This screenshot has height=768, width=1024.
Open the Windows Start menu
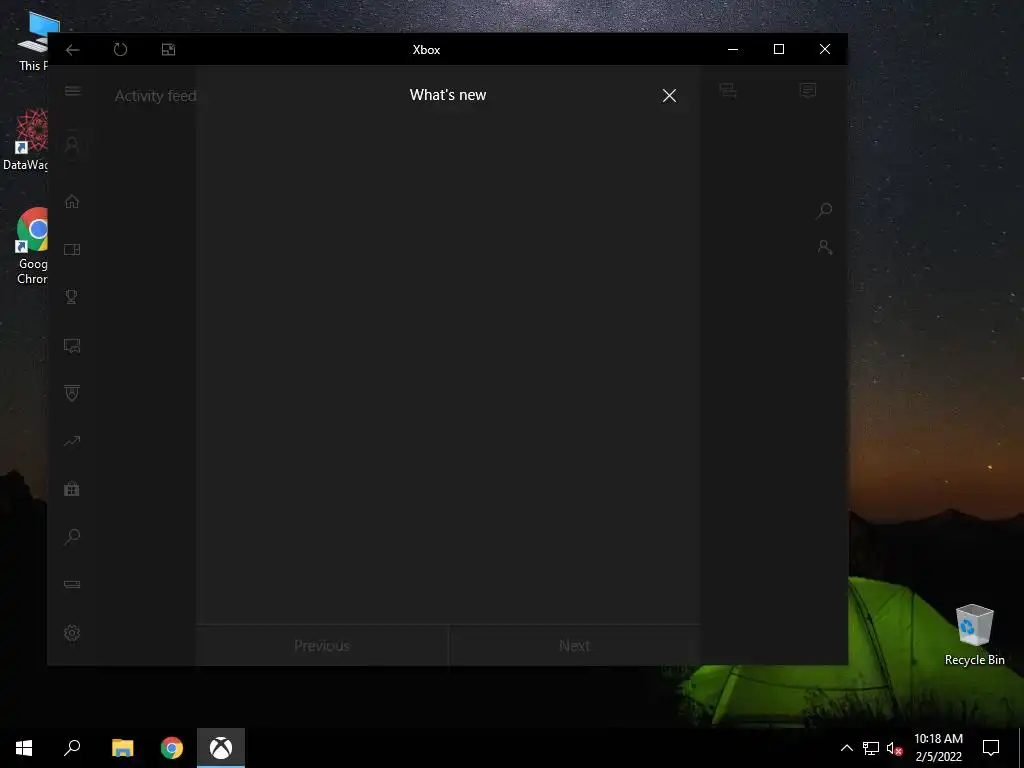click(x=24, y=748)
